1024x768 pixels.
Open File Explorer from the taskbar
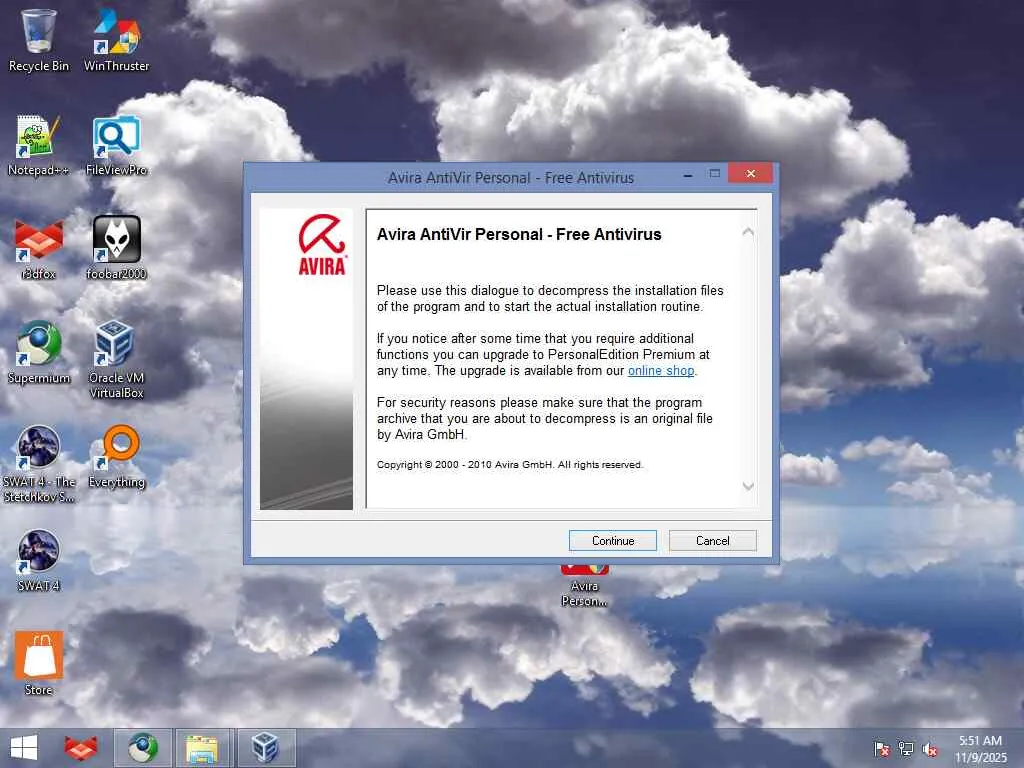point(202,748)
